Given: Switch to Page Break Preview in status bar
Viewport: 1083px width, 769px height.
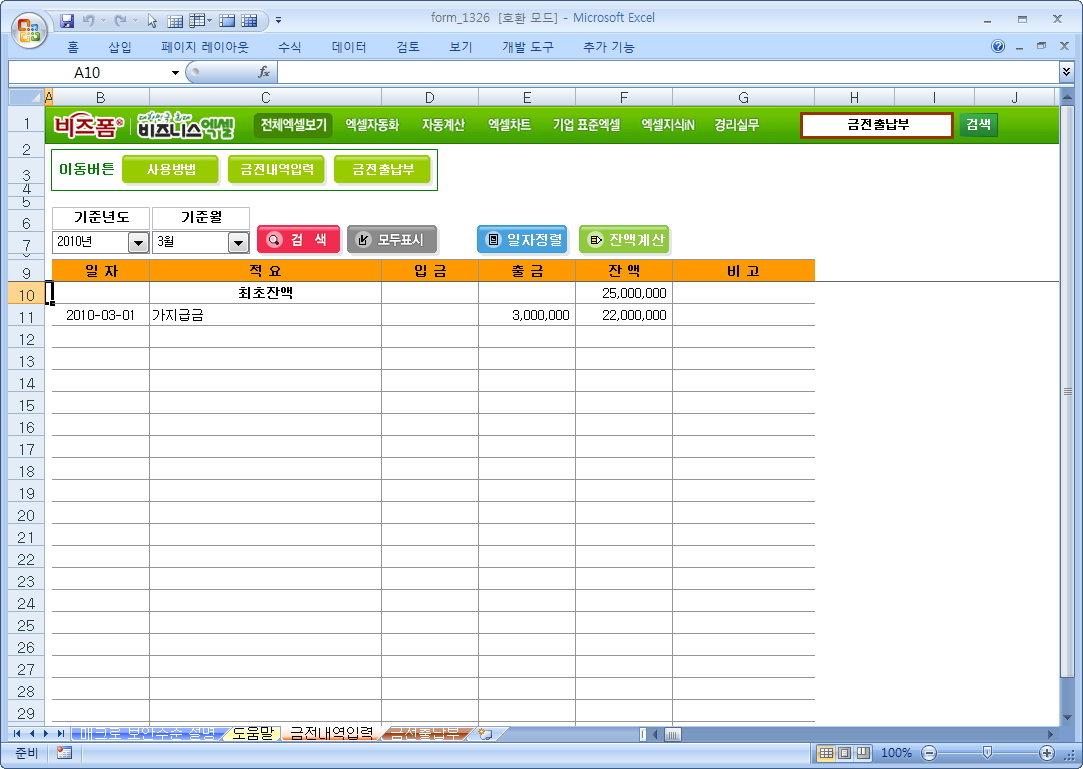Looking at the screenshot, I should click(862, 753).
